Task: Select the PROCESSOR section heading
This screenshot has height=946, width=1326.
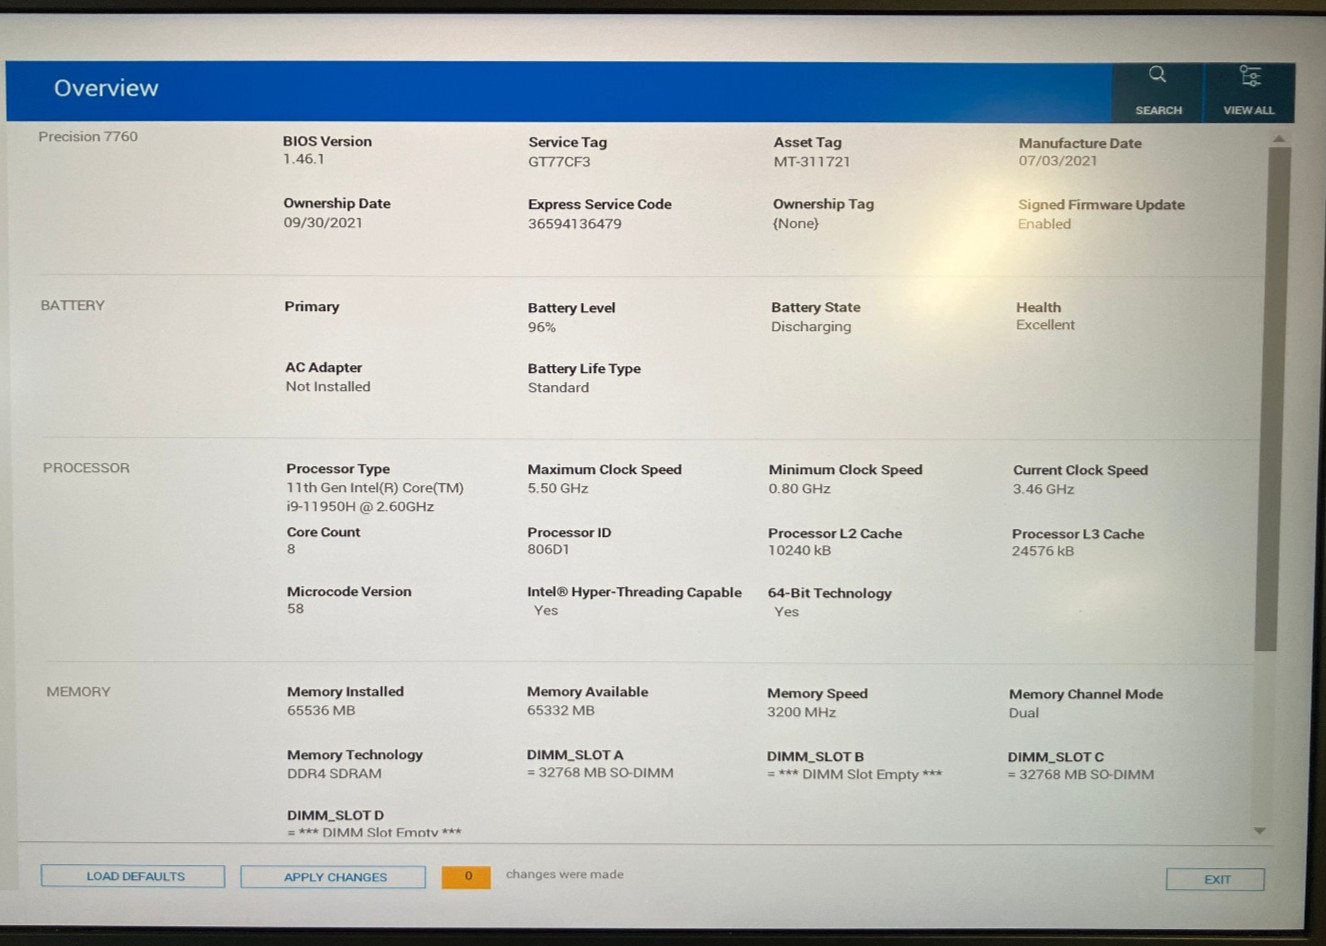Action: tap(86, 467)
